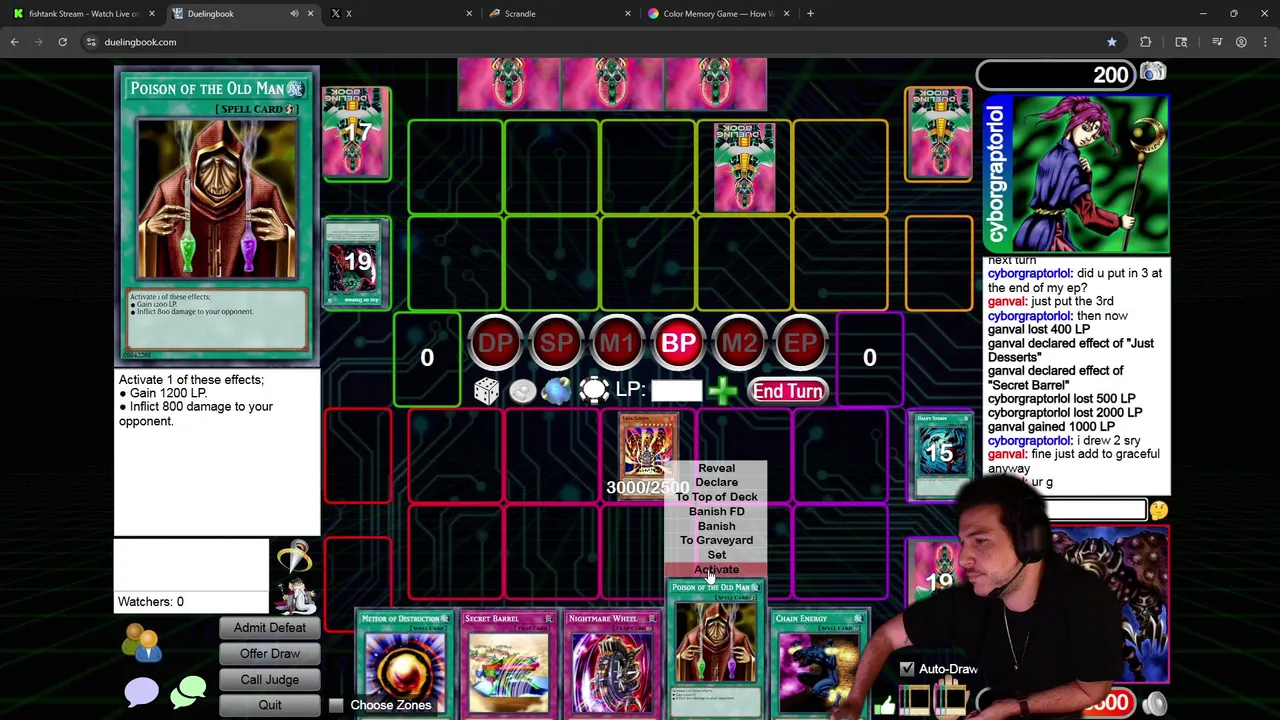Screen dimensions: 1280x720
Task: Switch to the Draw Phase (DP)
Action: 495,343
